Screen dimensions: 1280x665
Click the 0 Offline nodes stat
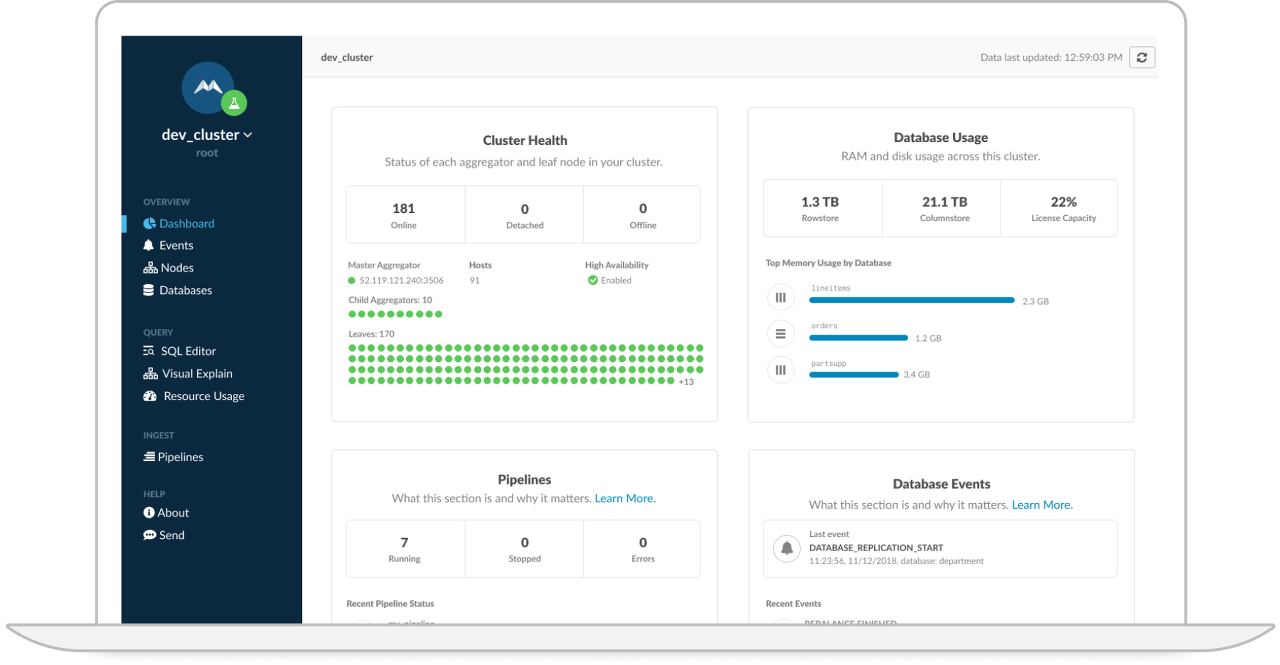coord(642,215)
